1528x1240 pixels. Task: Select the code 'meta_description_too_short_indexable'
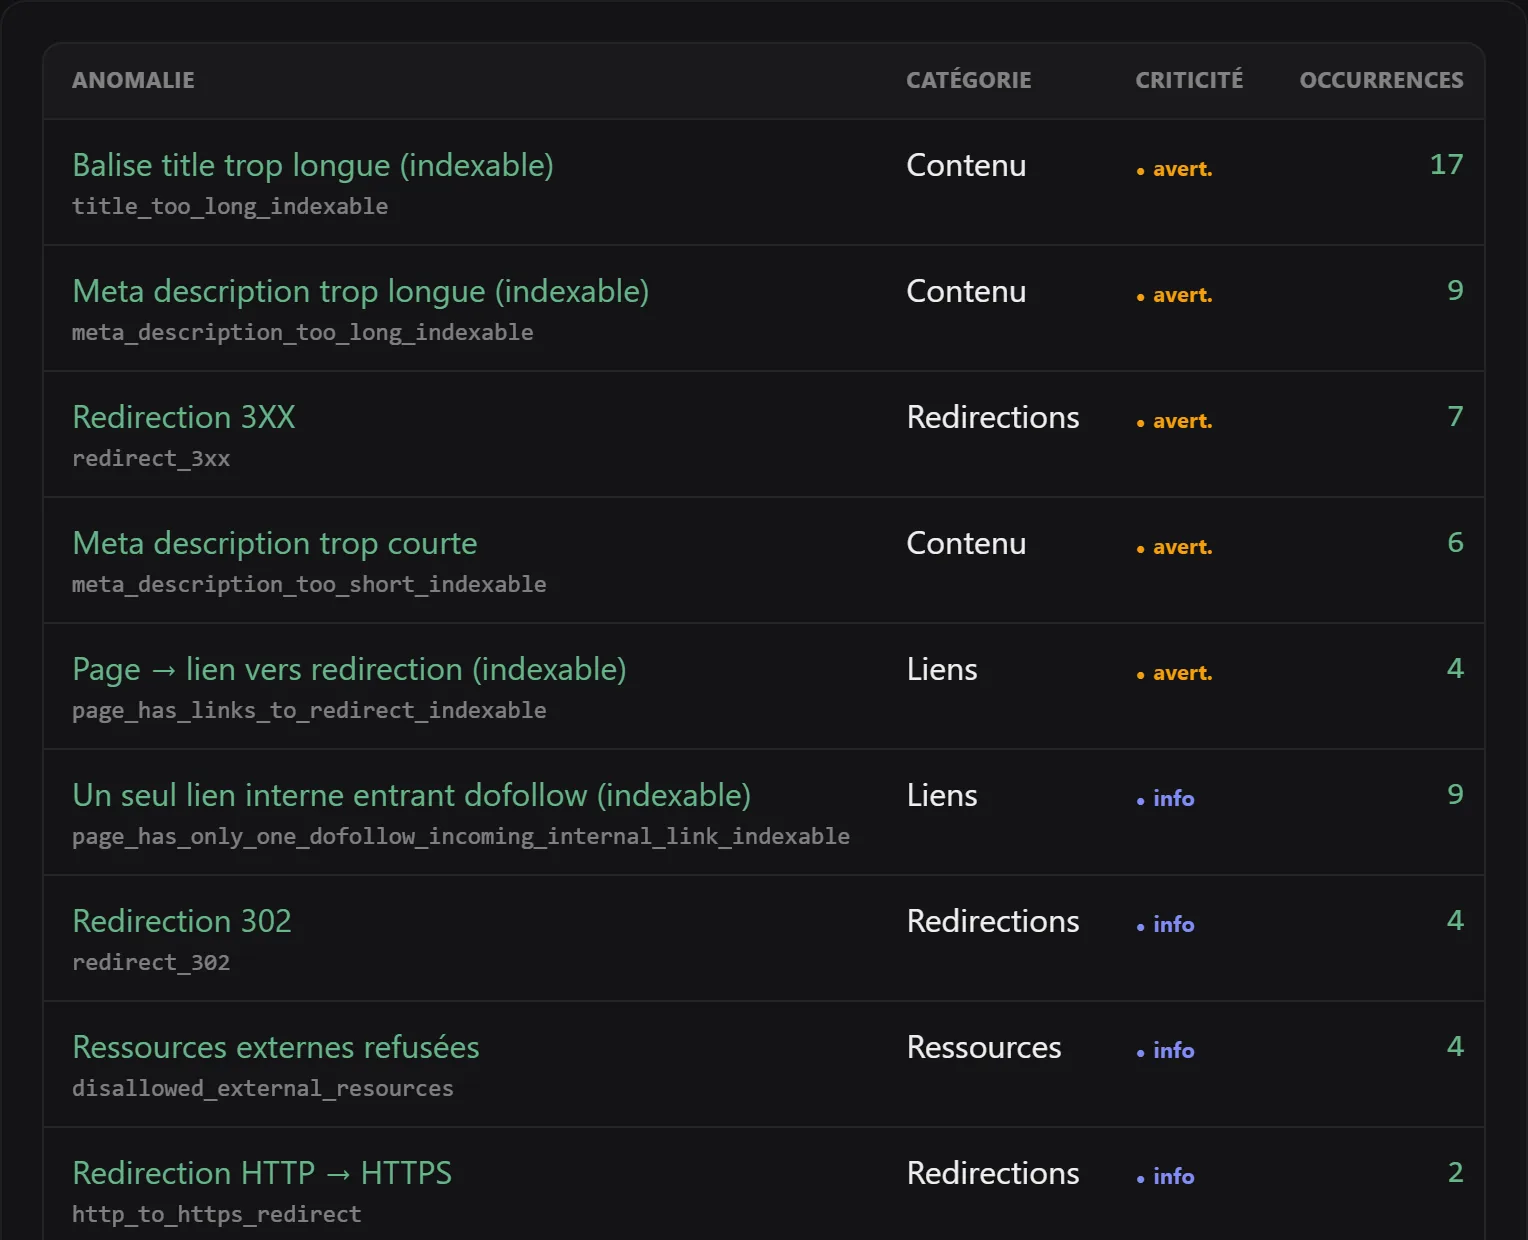coord(309,585)
